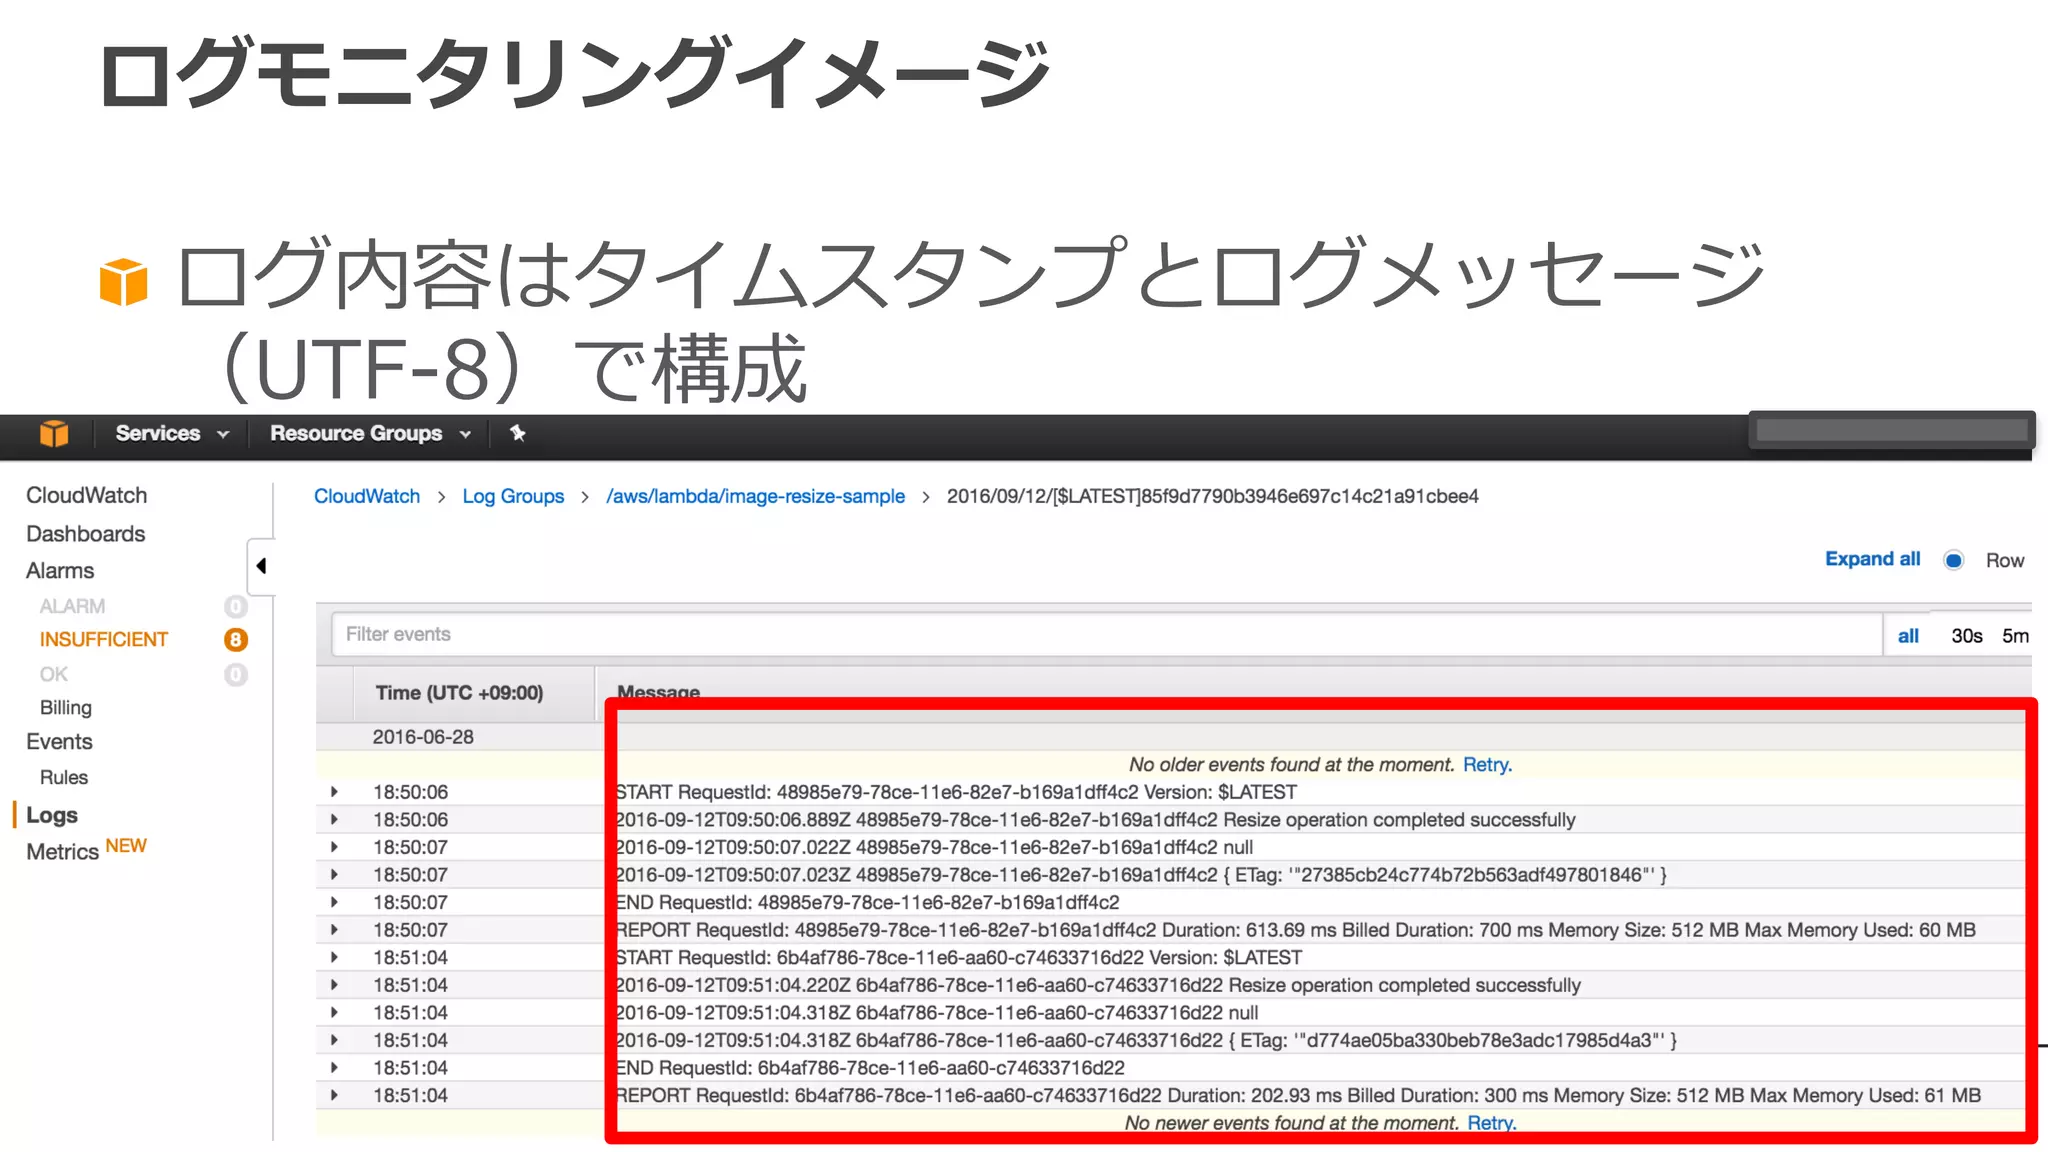Click 'REPORT RequestId: 6b4af786' message text
2048x1152 pixels.
[1297, 1096]
